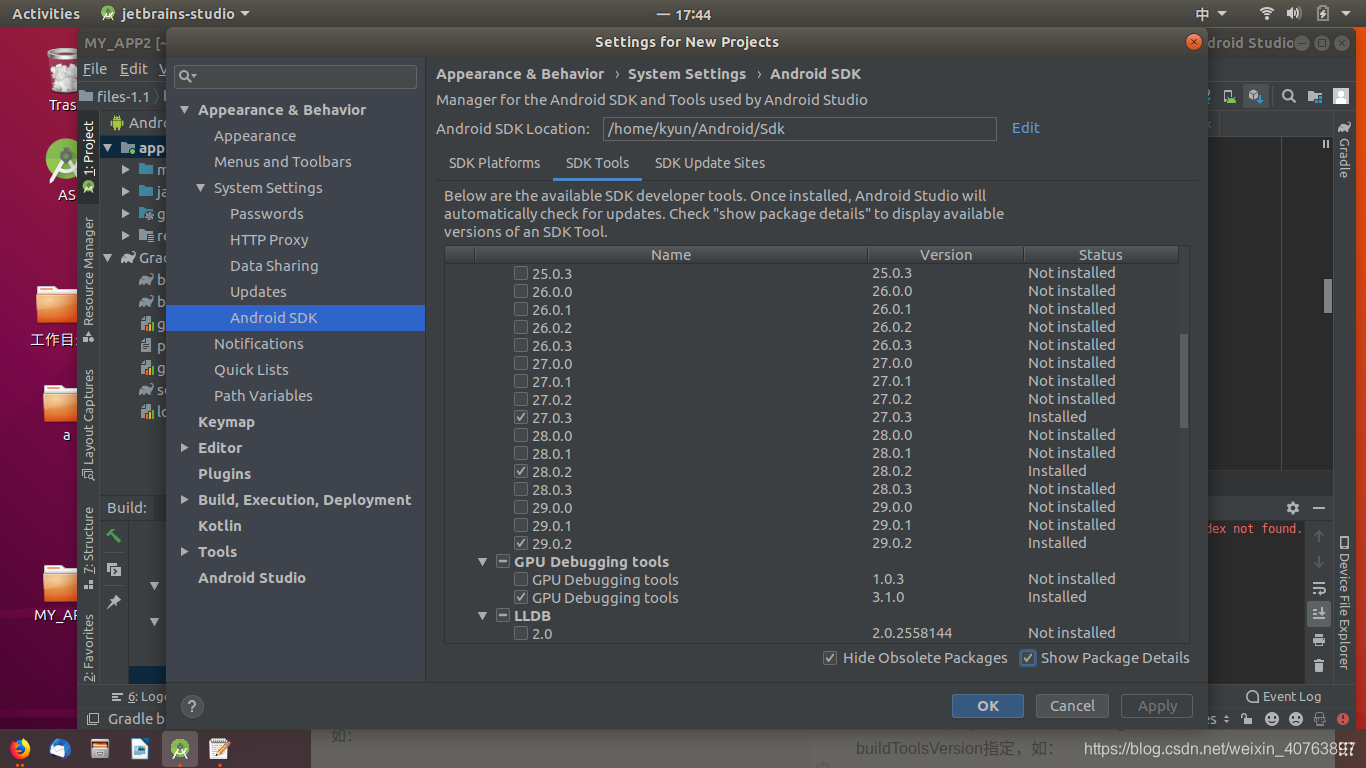Open the Edit menu in Android Studio
1366x768 pixels.
coord(133,69)
